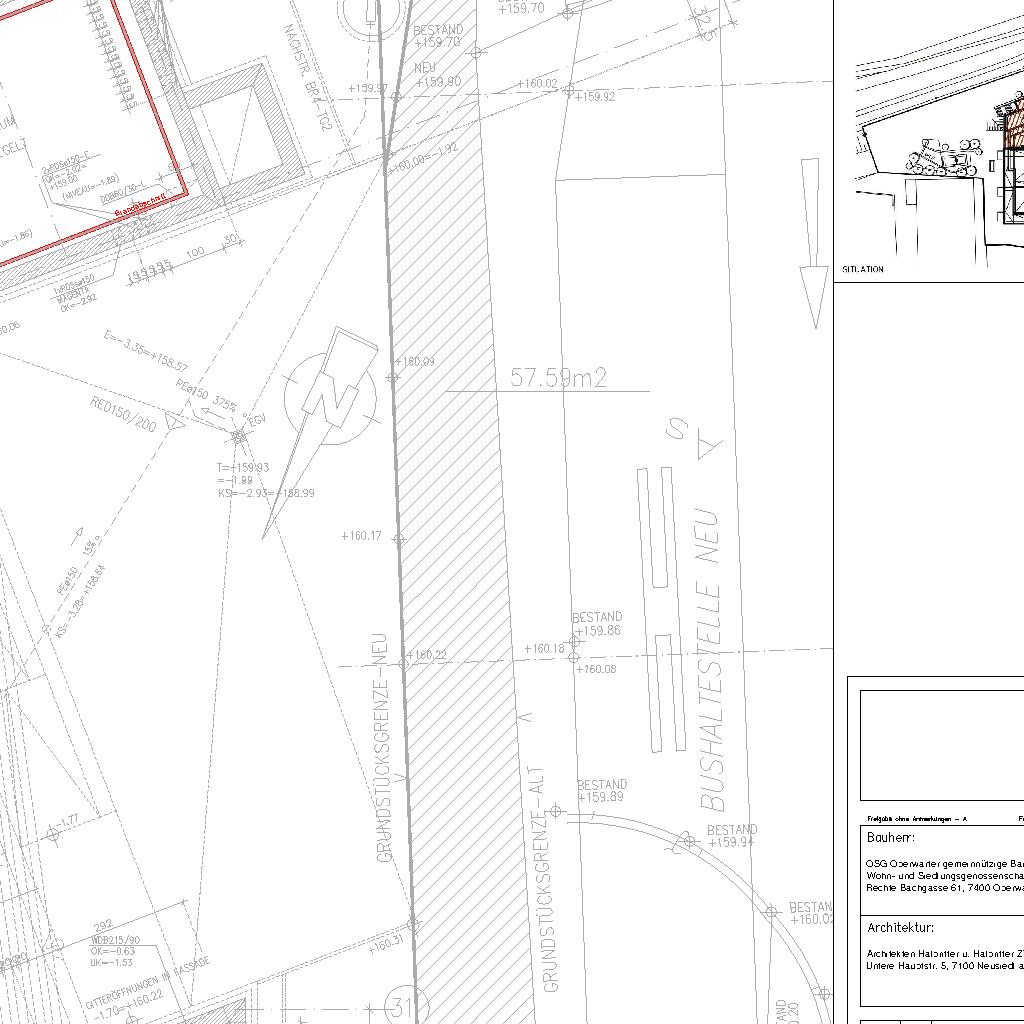
Task: Select the Architekten Halbritter u. Halbritter line
Action: [944, 953]
